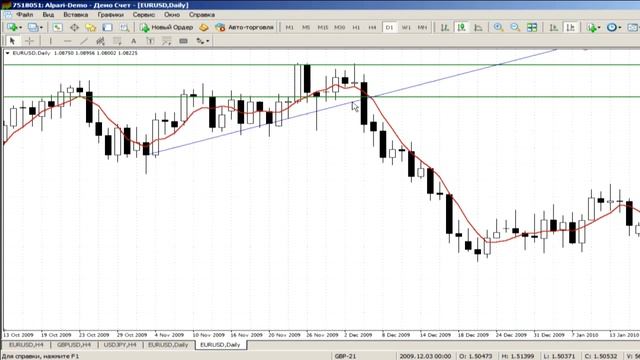The height and width of the screenshot is (360, 640).
Task: Pick the Vertical Line drawing tool
Action: (51, 41)
